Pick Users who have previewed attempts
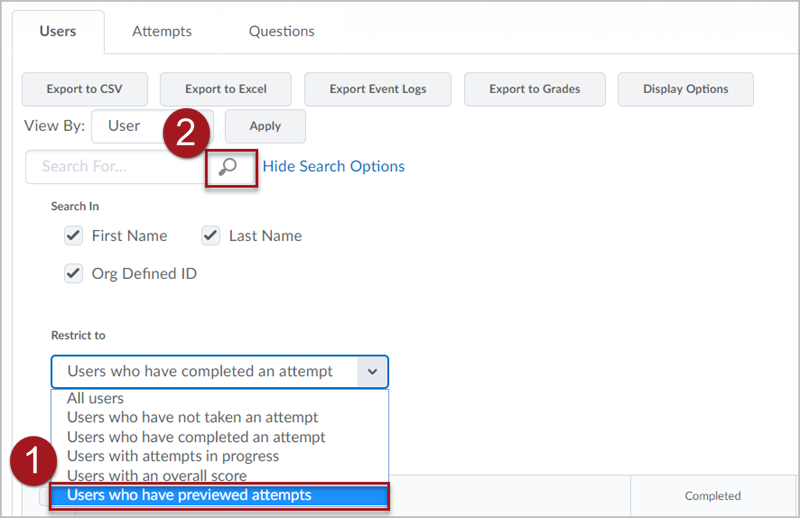This screenshot has height=518, width=800. coord(219,495)
